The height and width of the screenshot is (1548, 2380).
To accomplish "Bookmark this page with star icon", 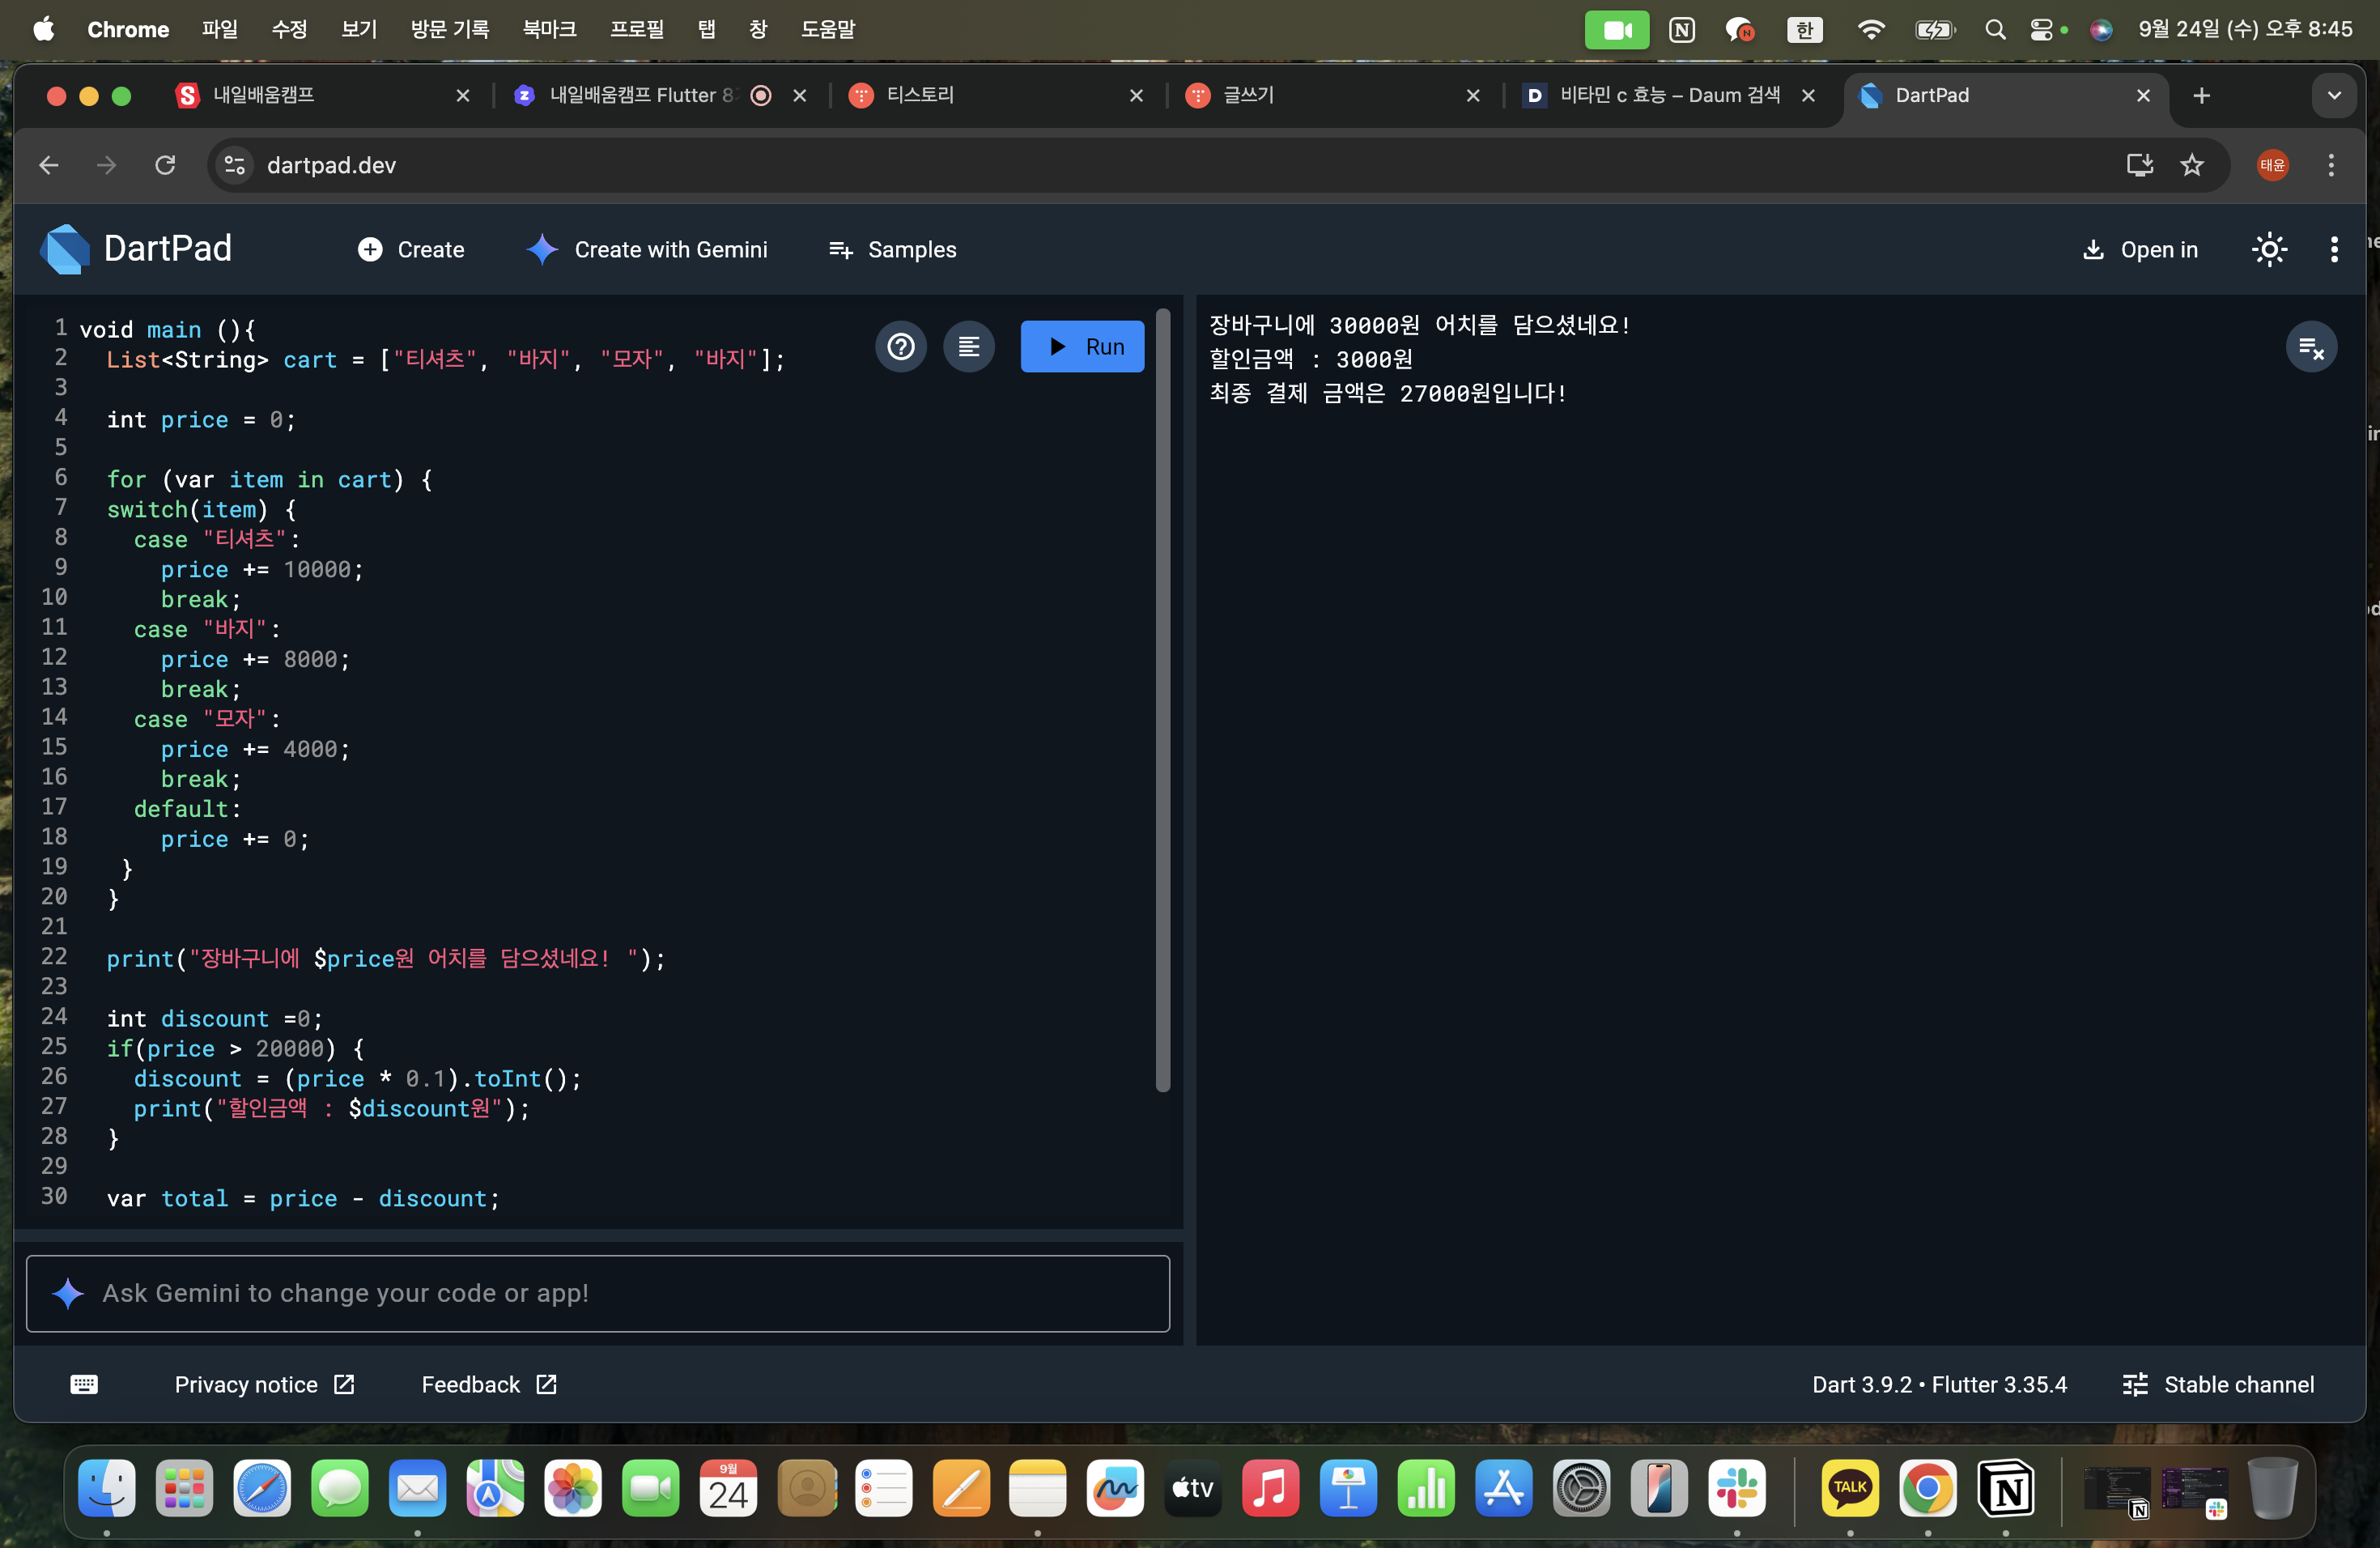I will [x=2192, y=165].
